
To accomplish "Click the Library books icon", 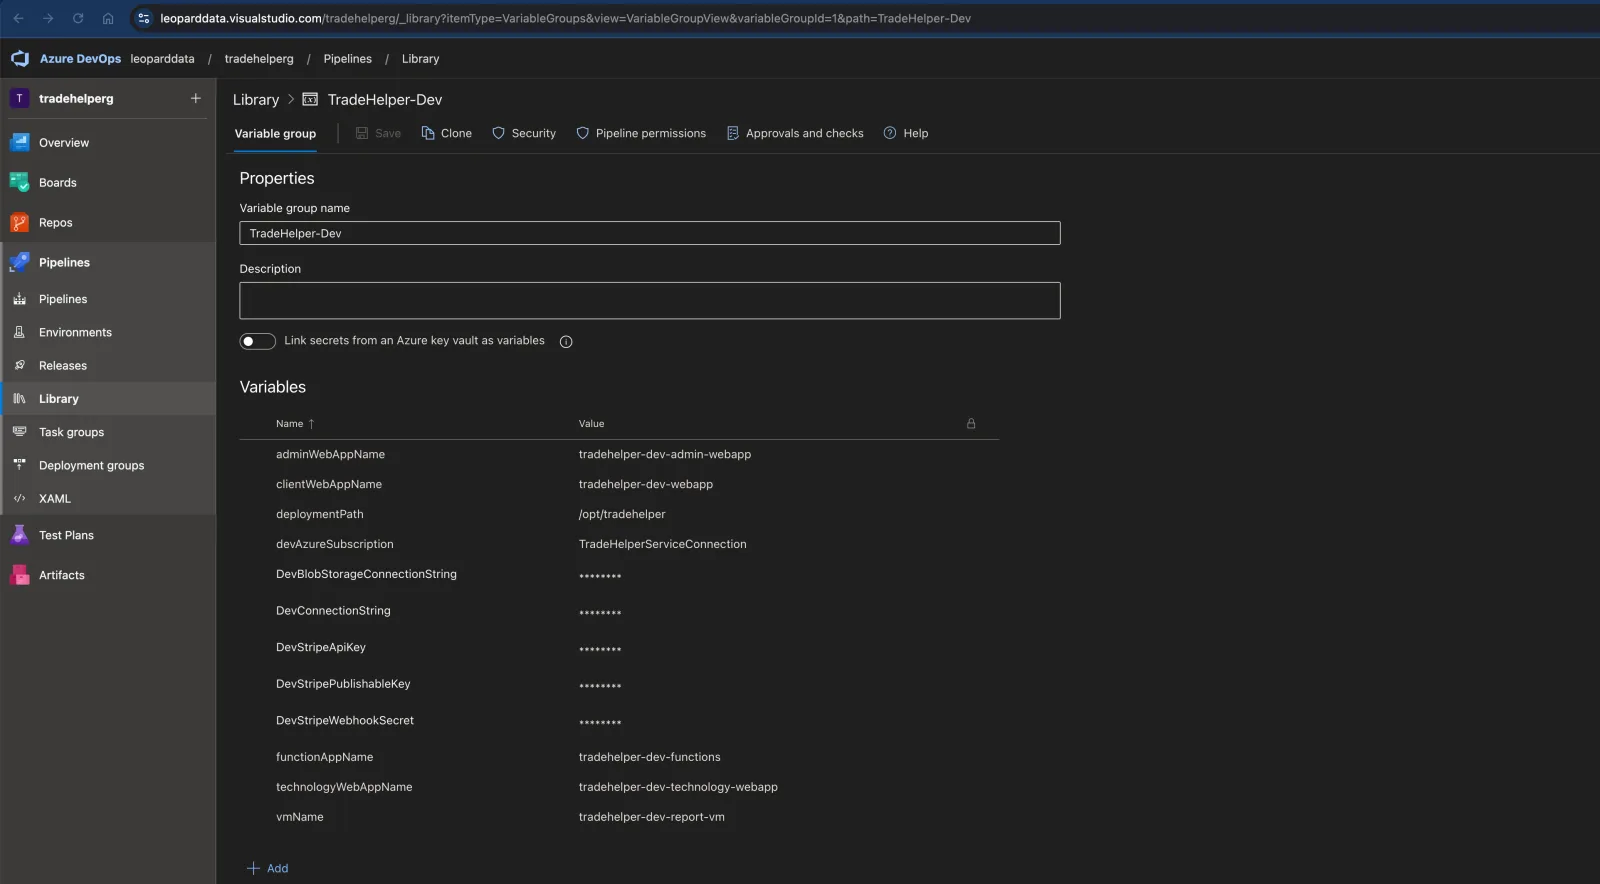I will pos(19,398).
